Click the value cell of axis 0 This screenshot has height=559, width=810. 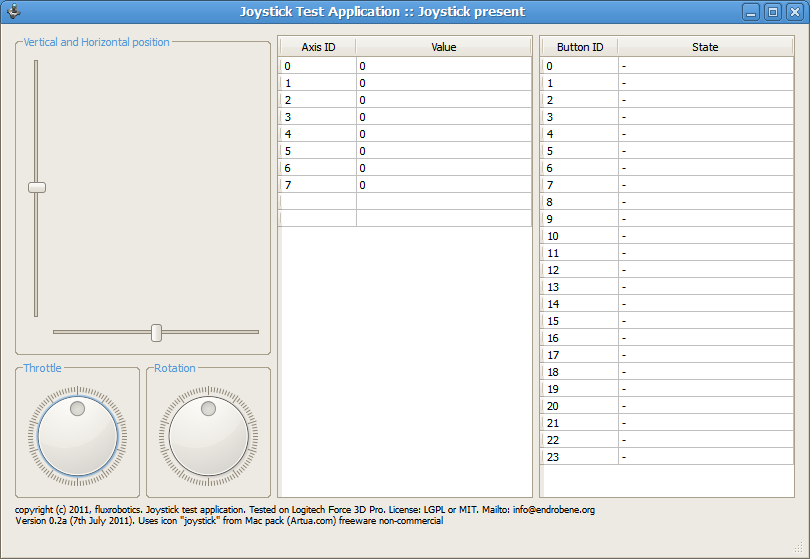coord(444,66)
